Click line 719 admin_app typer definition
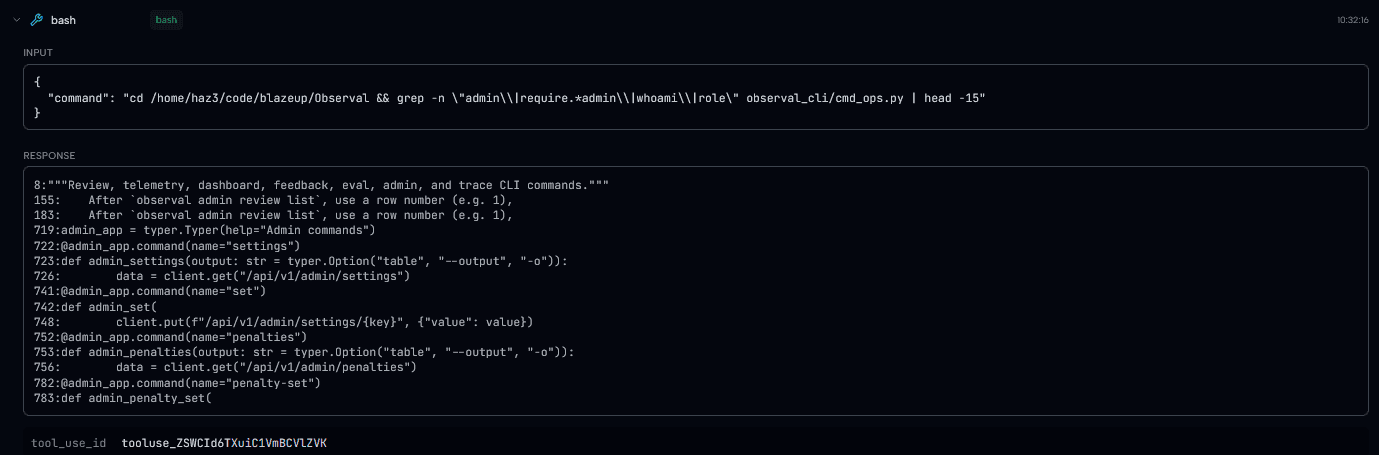This screenshot has width=1379, height=455. (x=204, y=230)
